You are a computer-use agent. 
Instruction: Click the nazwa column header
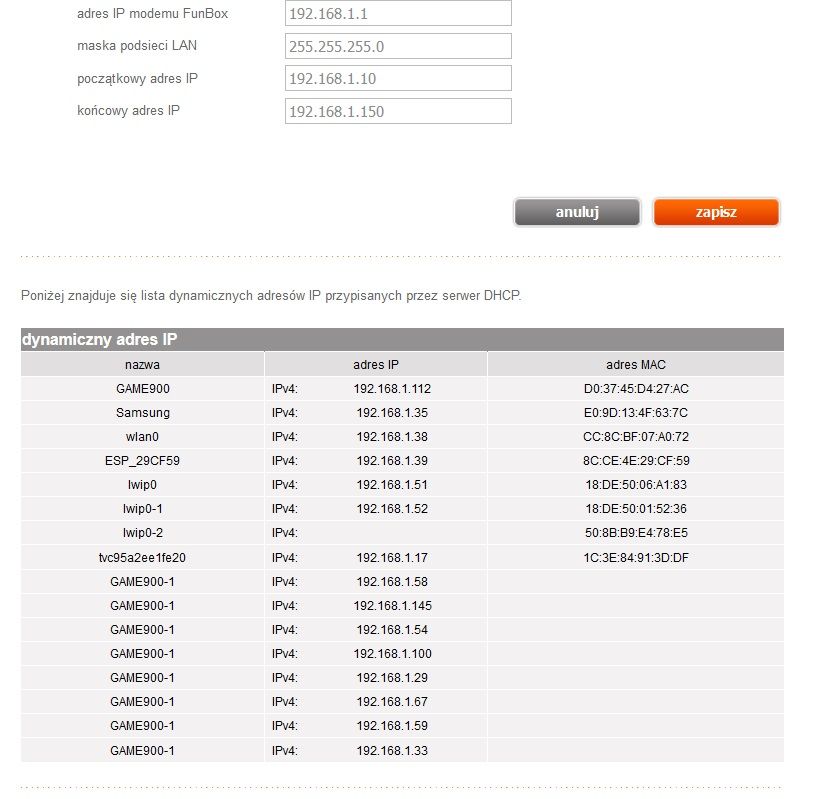click(x=142, y=364)
